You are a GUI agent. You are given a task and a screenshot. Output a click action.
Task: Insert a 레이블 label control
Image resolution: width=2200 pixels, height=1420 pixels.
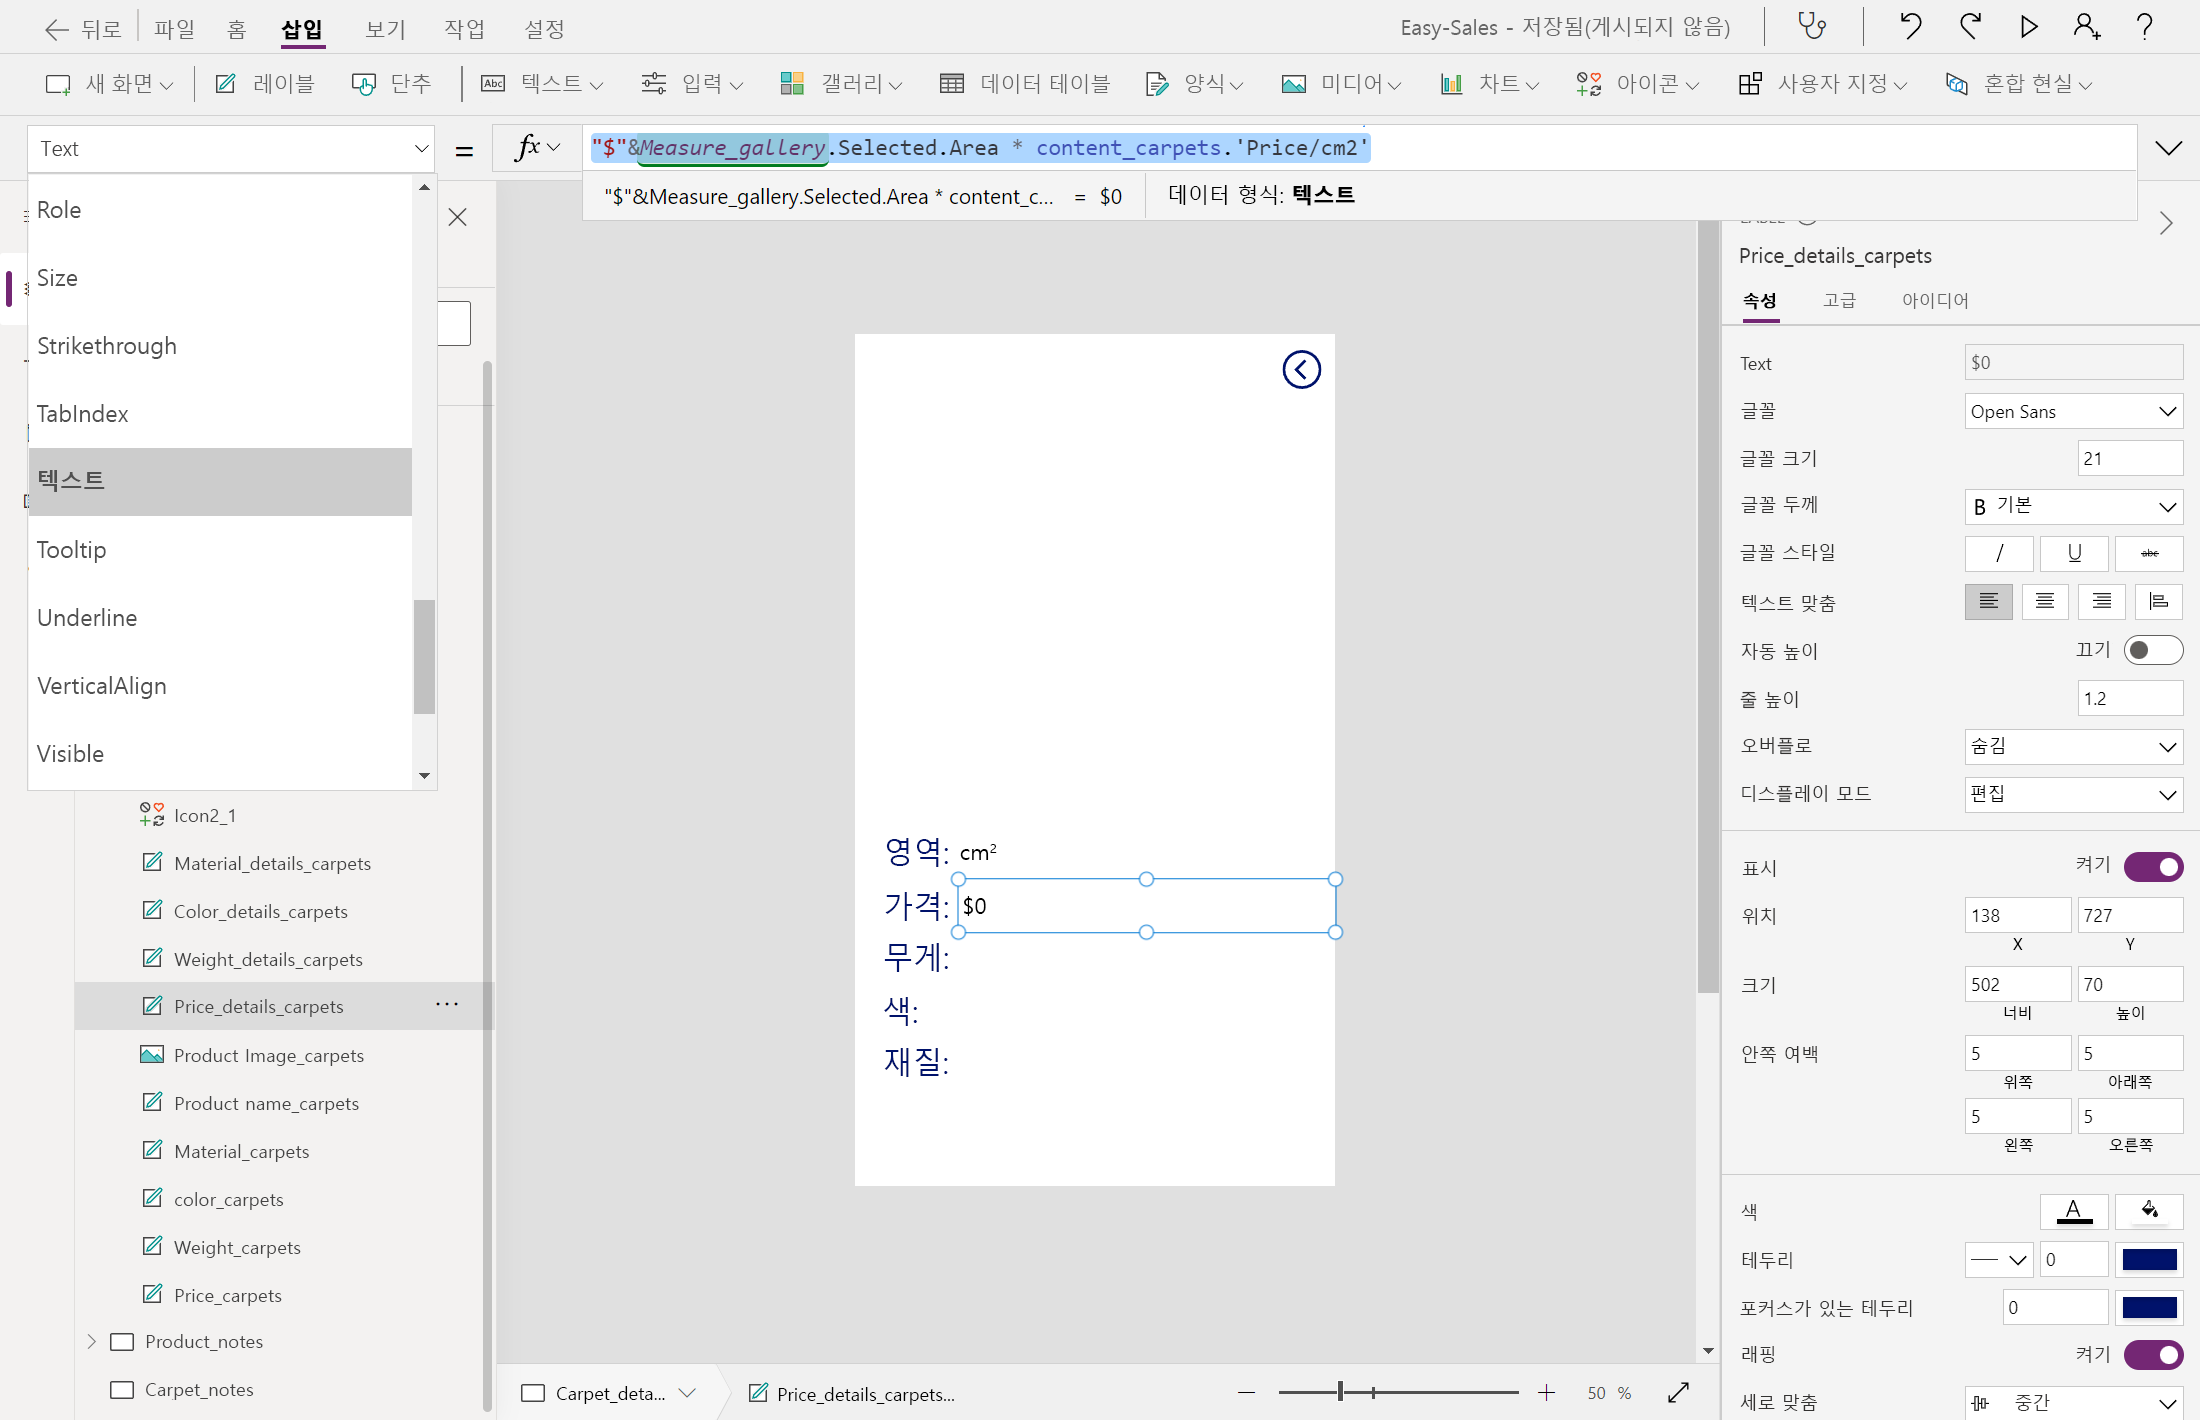265,84
